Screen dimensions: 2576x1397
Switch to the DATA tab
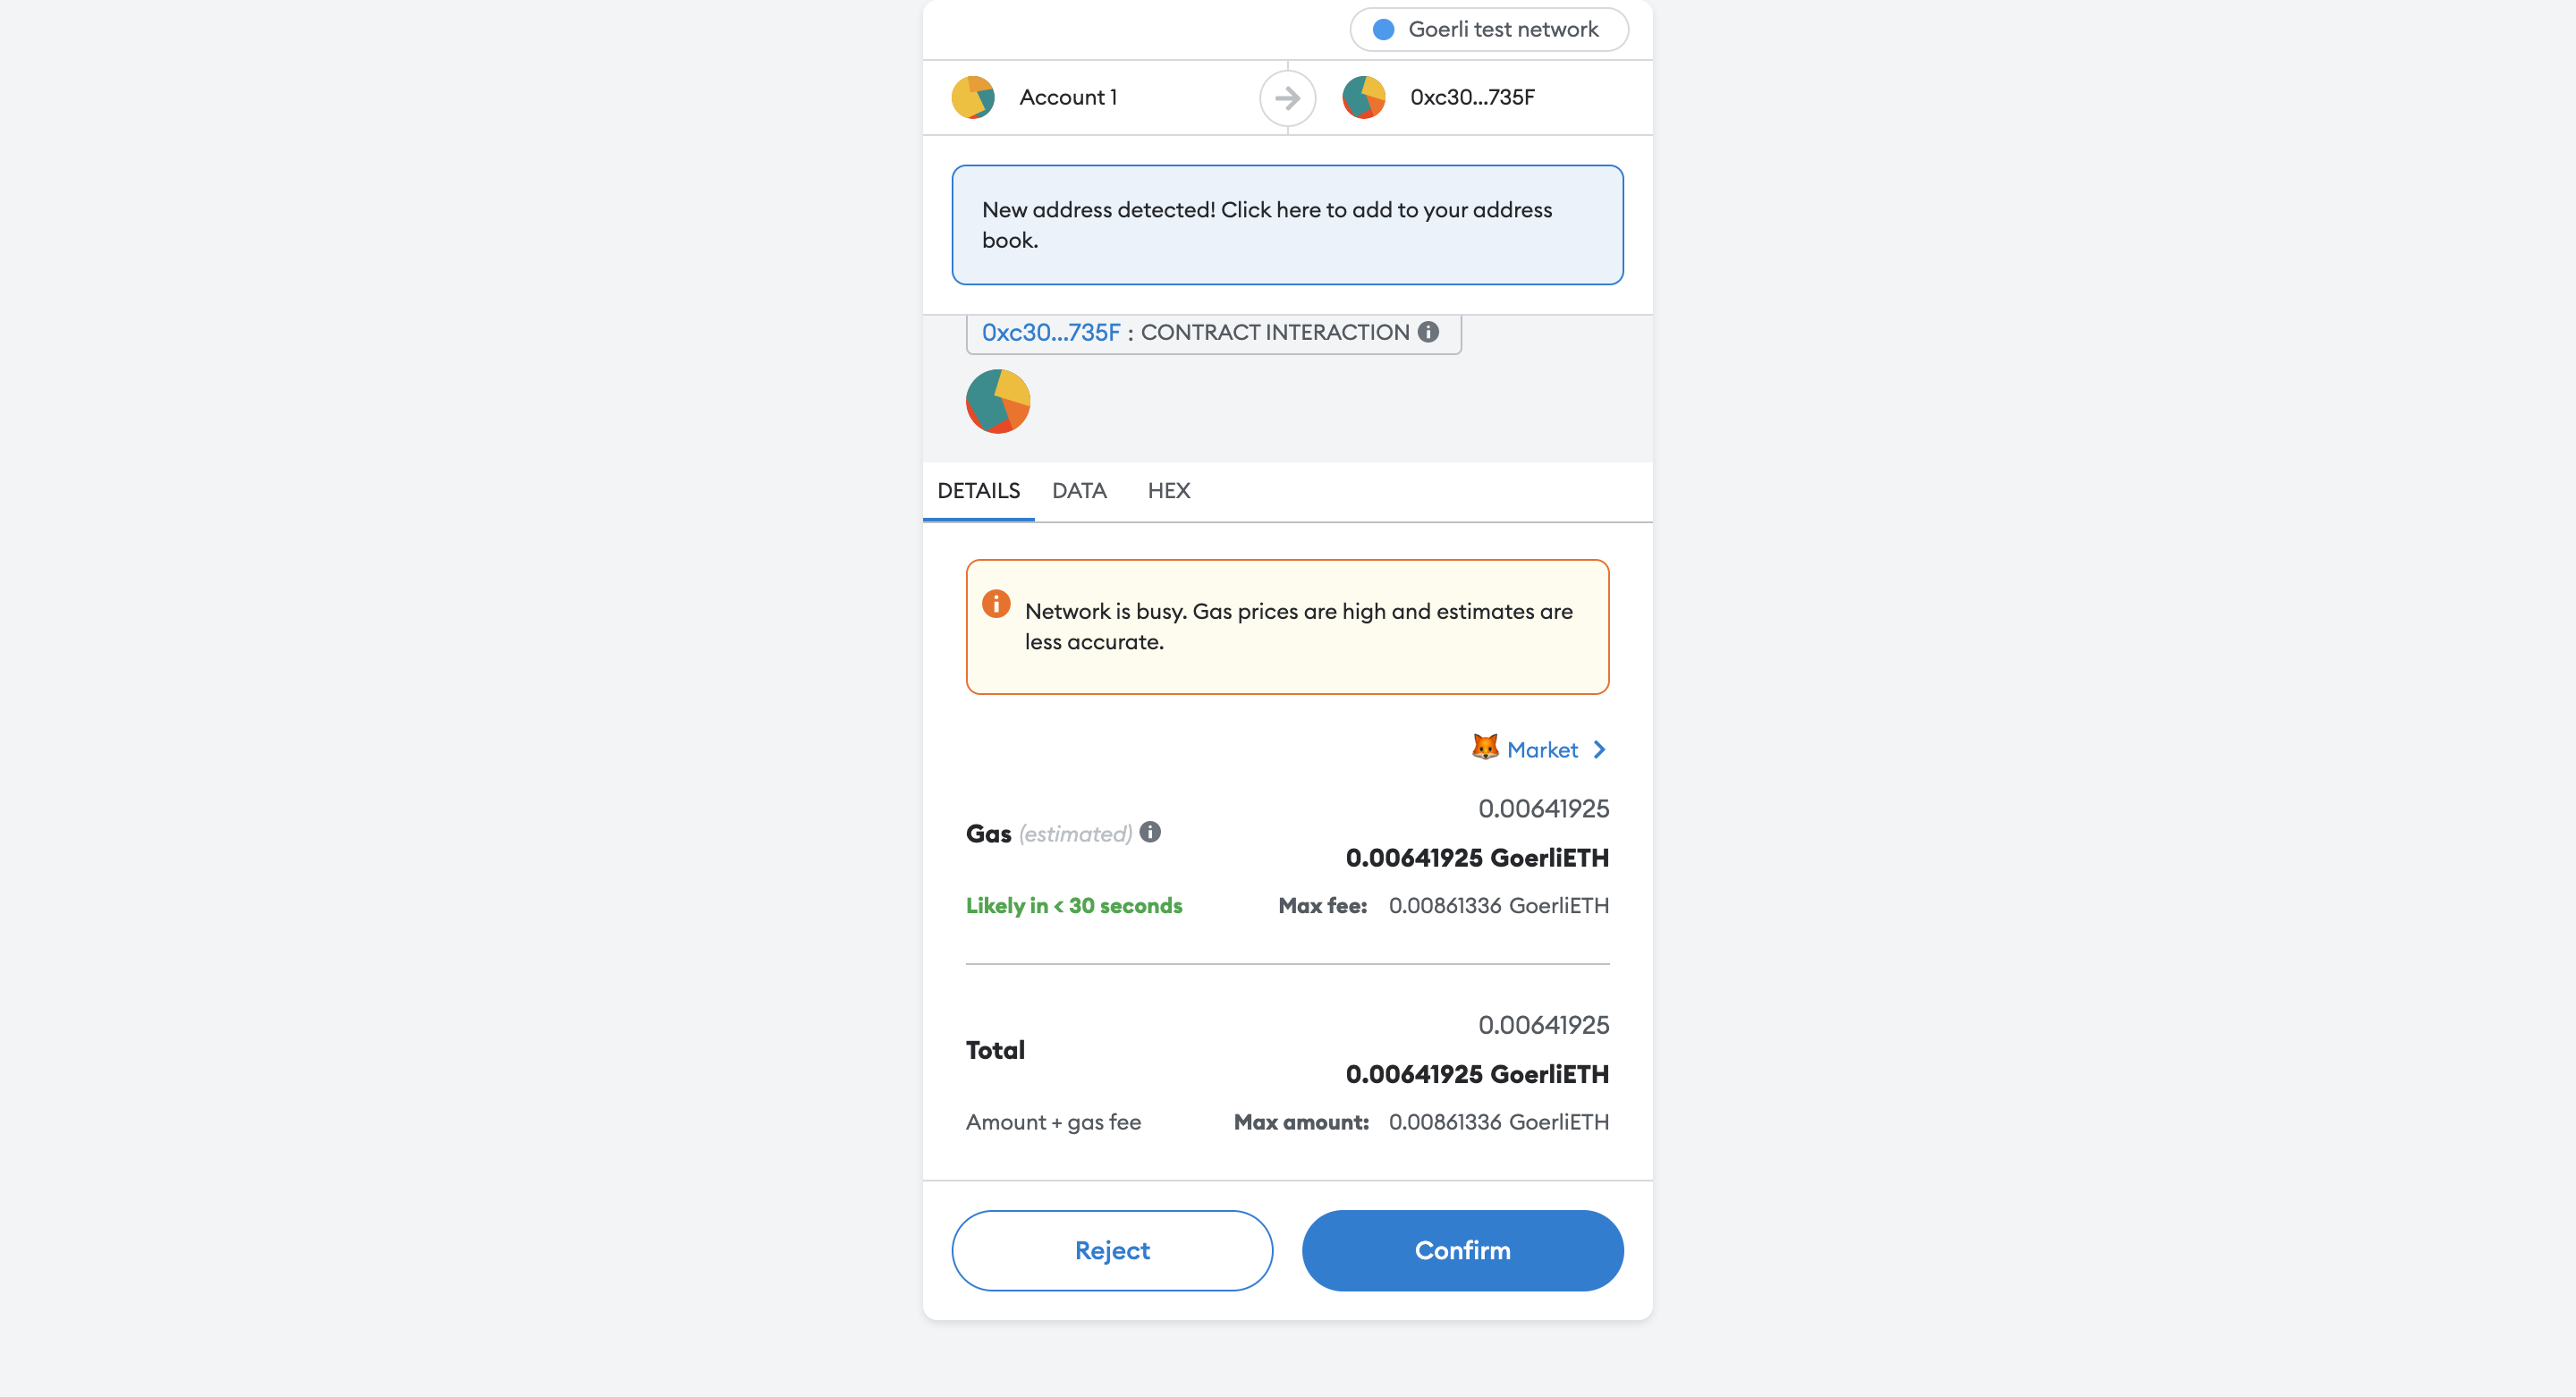point(1079,491)
